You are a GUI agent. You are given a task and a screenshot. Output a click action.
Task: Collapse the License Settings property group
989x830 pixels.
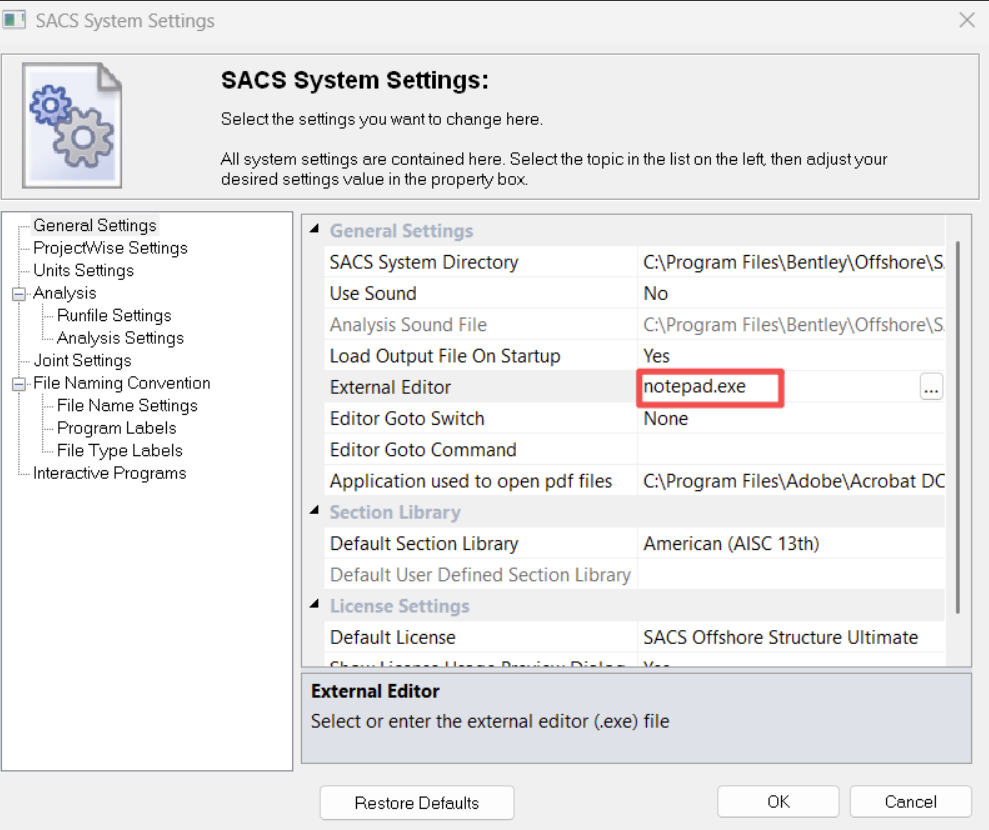[316, 607]
